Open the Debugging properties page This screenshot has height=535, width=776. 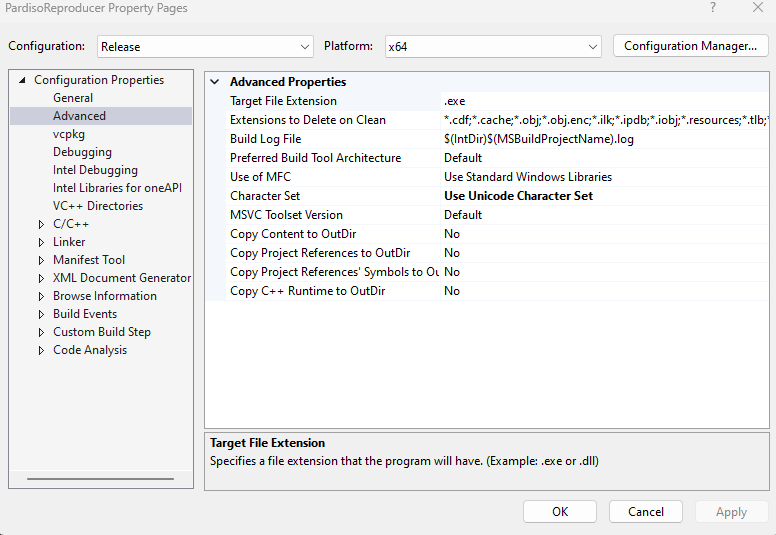82,152
